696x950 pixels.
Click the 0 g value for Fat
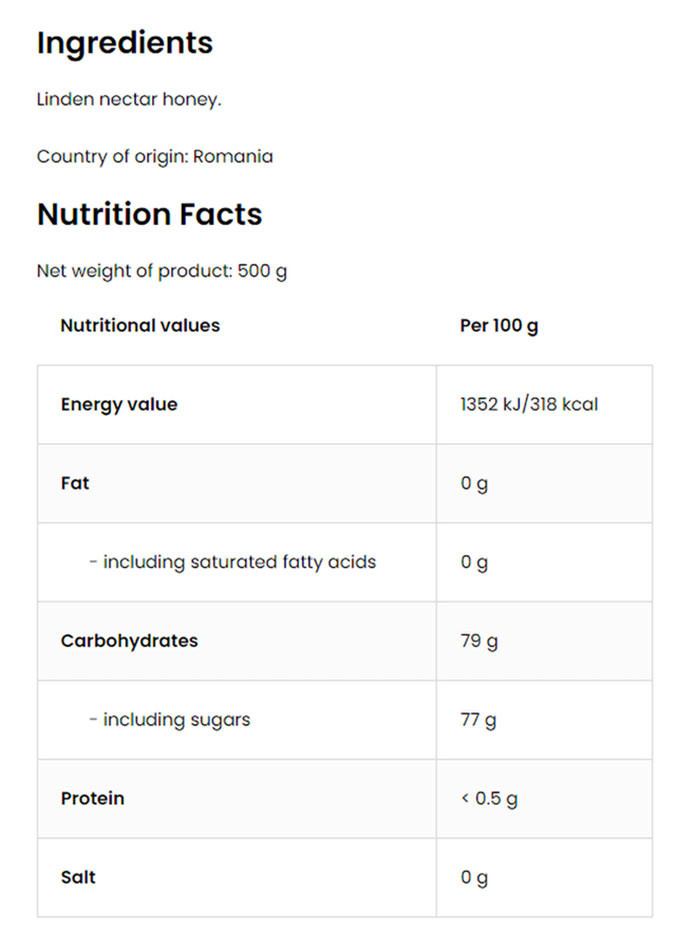click(x=474, y=484)
